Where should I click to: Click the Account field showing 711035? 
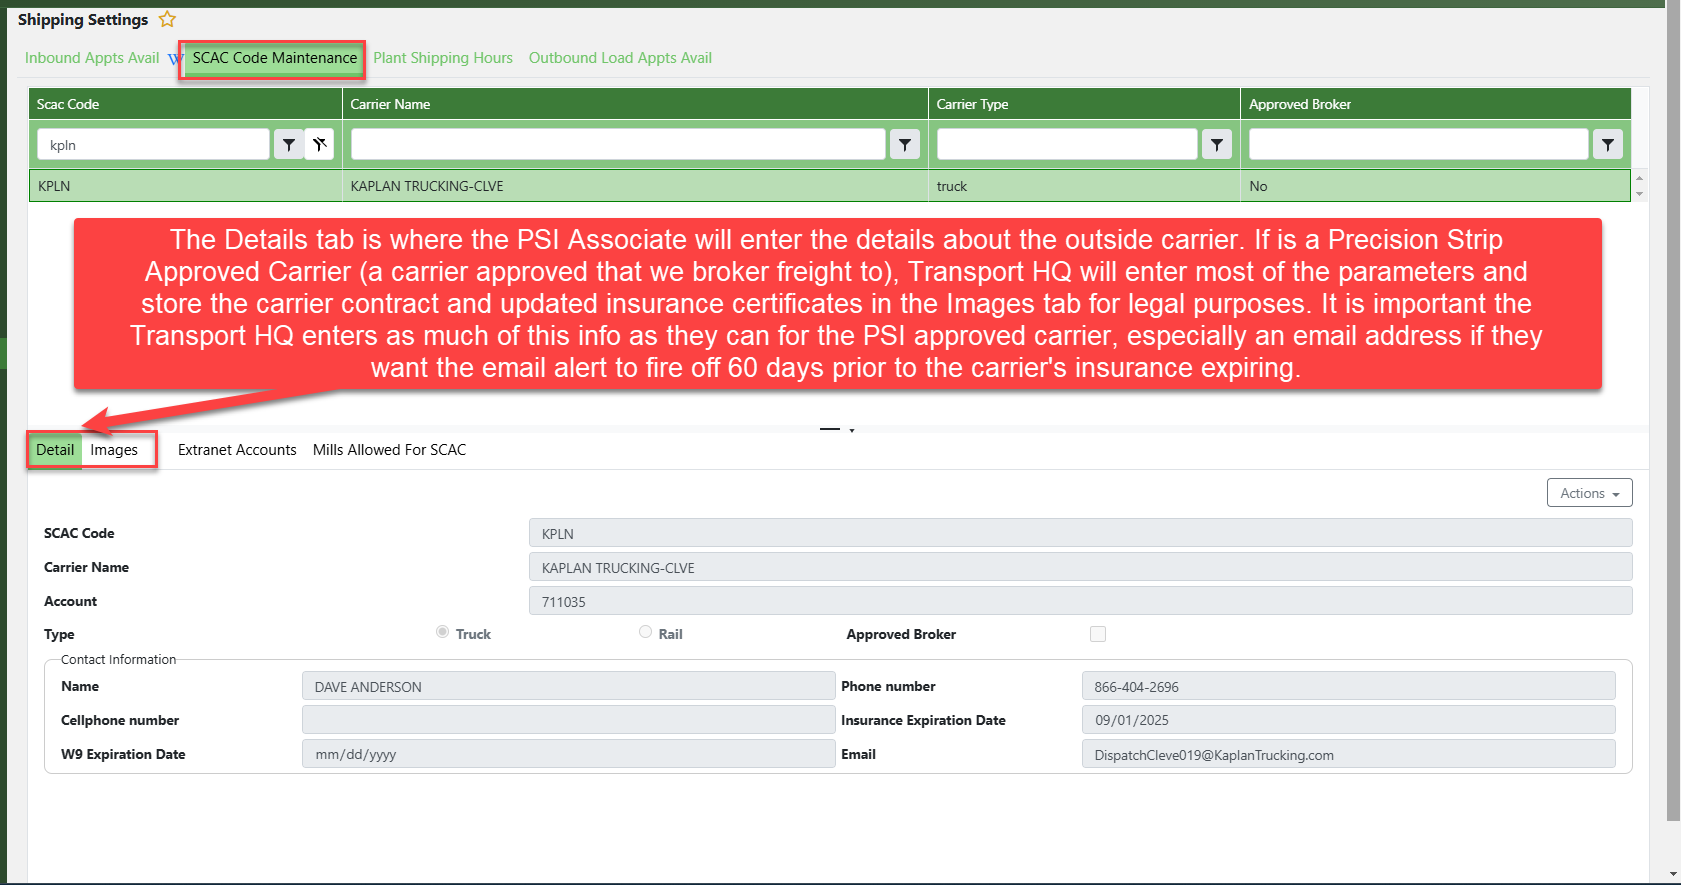pyautogui.click(x=1080, y=601)
